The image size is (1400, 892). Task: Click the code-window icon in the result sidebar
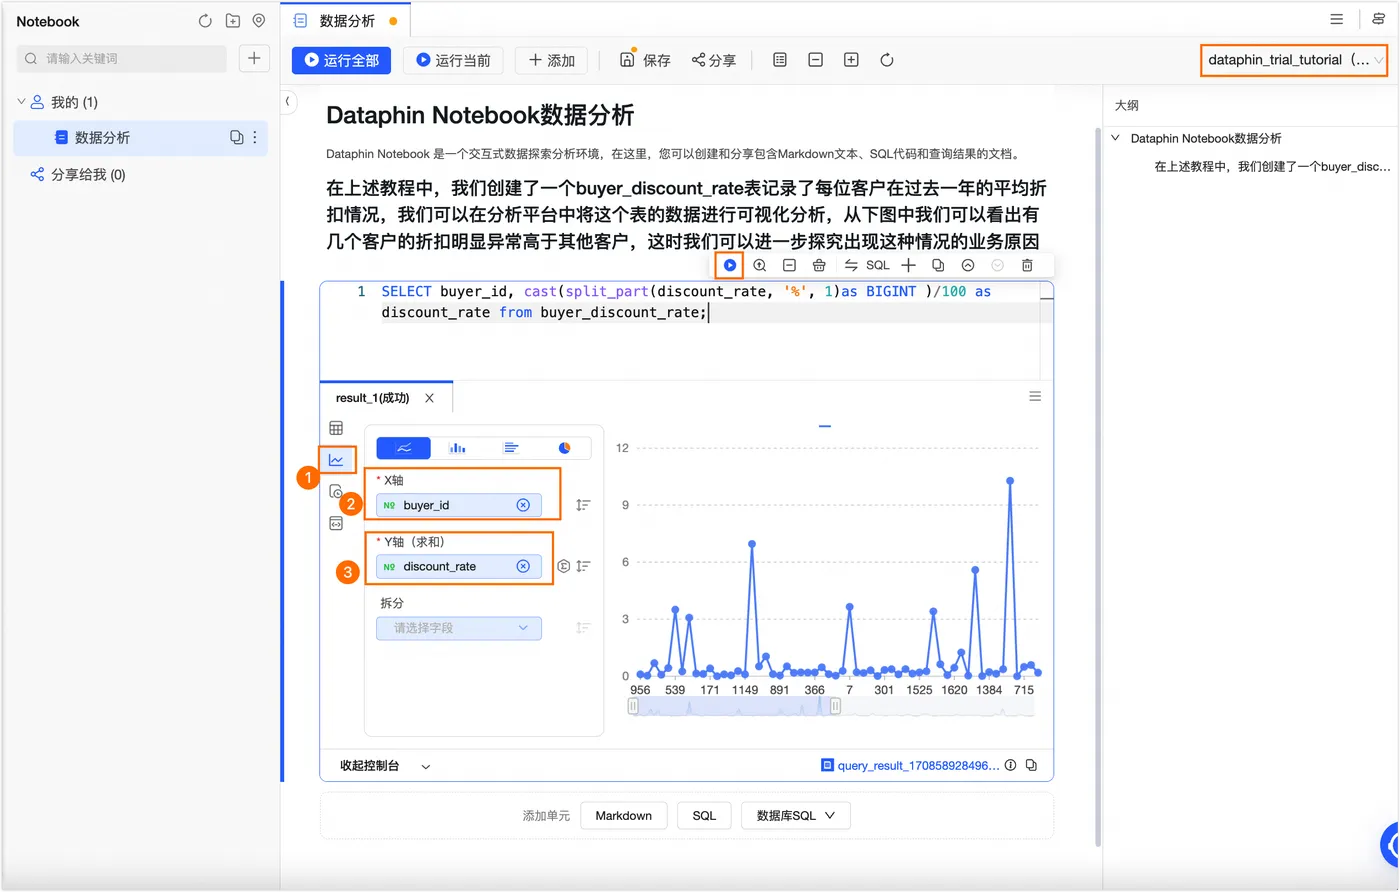coord(336,523)
